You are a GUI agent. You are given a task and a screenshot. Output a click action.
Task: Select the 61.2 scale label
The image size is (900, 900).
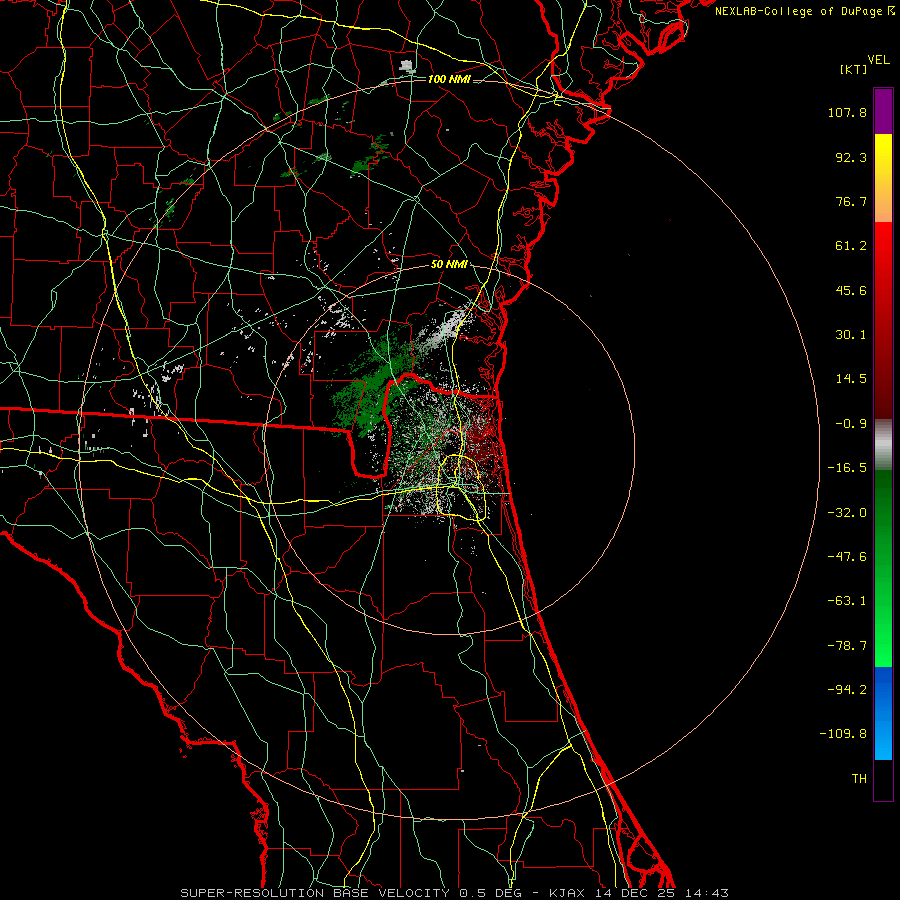(x=851, y=246)
